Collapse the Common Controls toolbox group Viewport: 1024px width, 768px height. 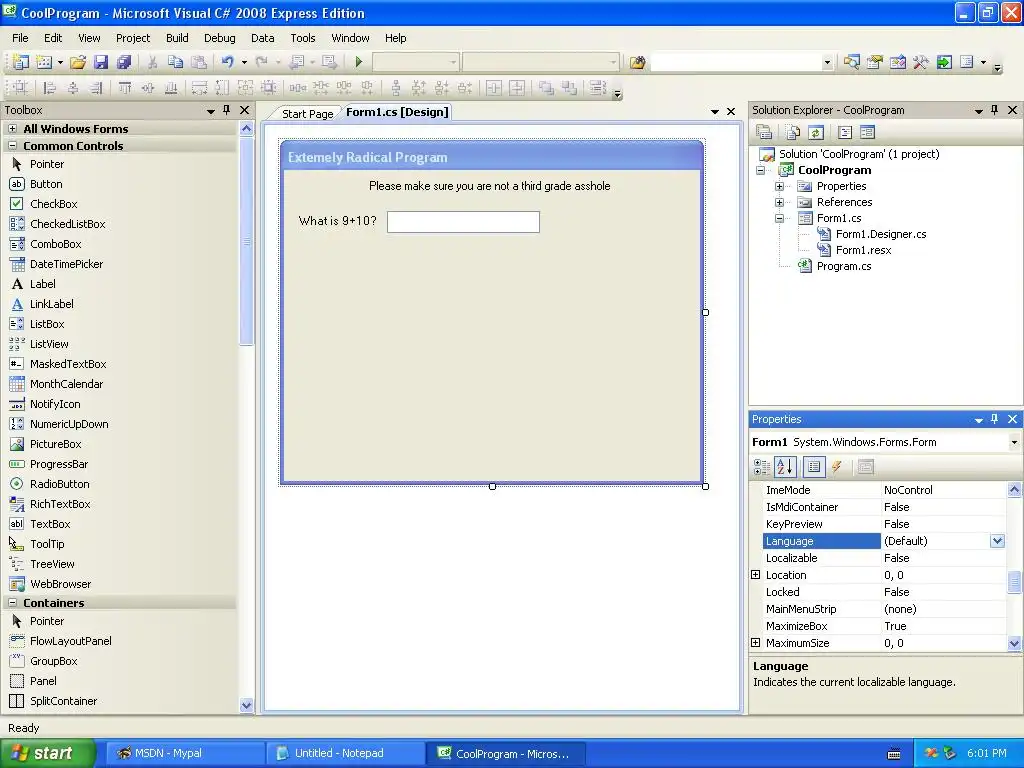pyautogui.click(x=12, y=146)
